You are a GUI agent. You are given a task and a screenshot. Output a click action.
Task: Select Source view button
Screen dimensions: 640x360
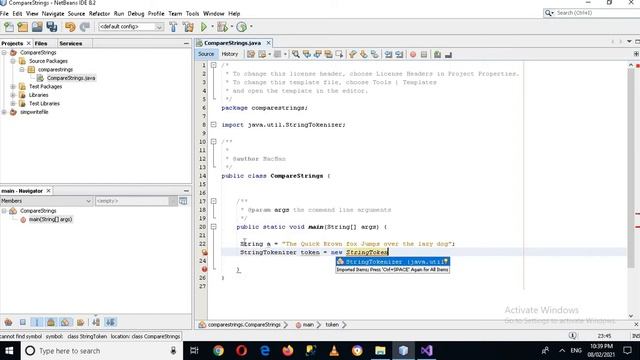(206, 54)
